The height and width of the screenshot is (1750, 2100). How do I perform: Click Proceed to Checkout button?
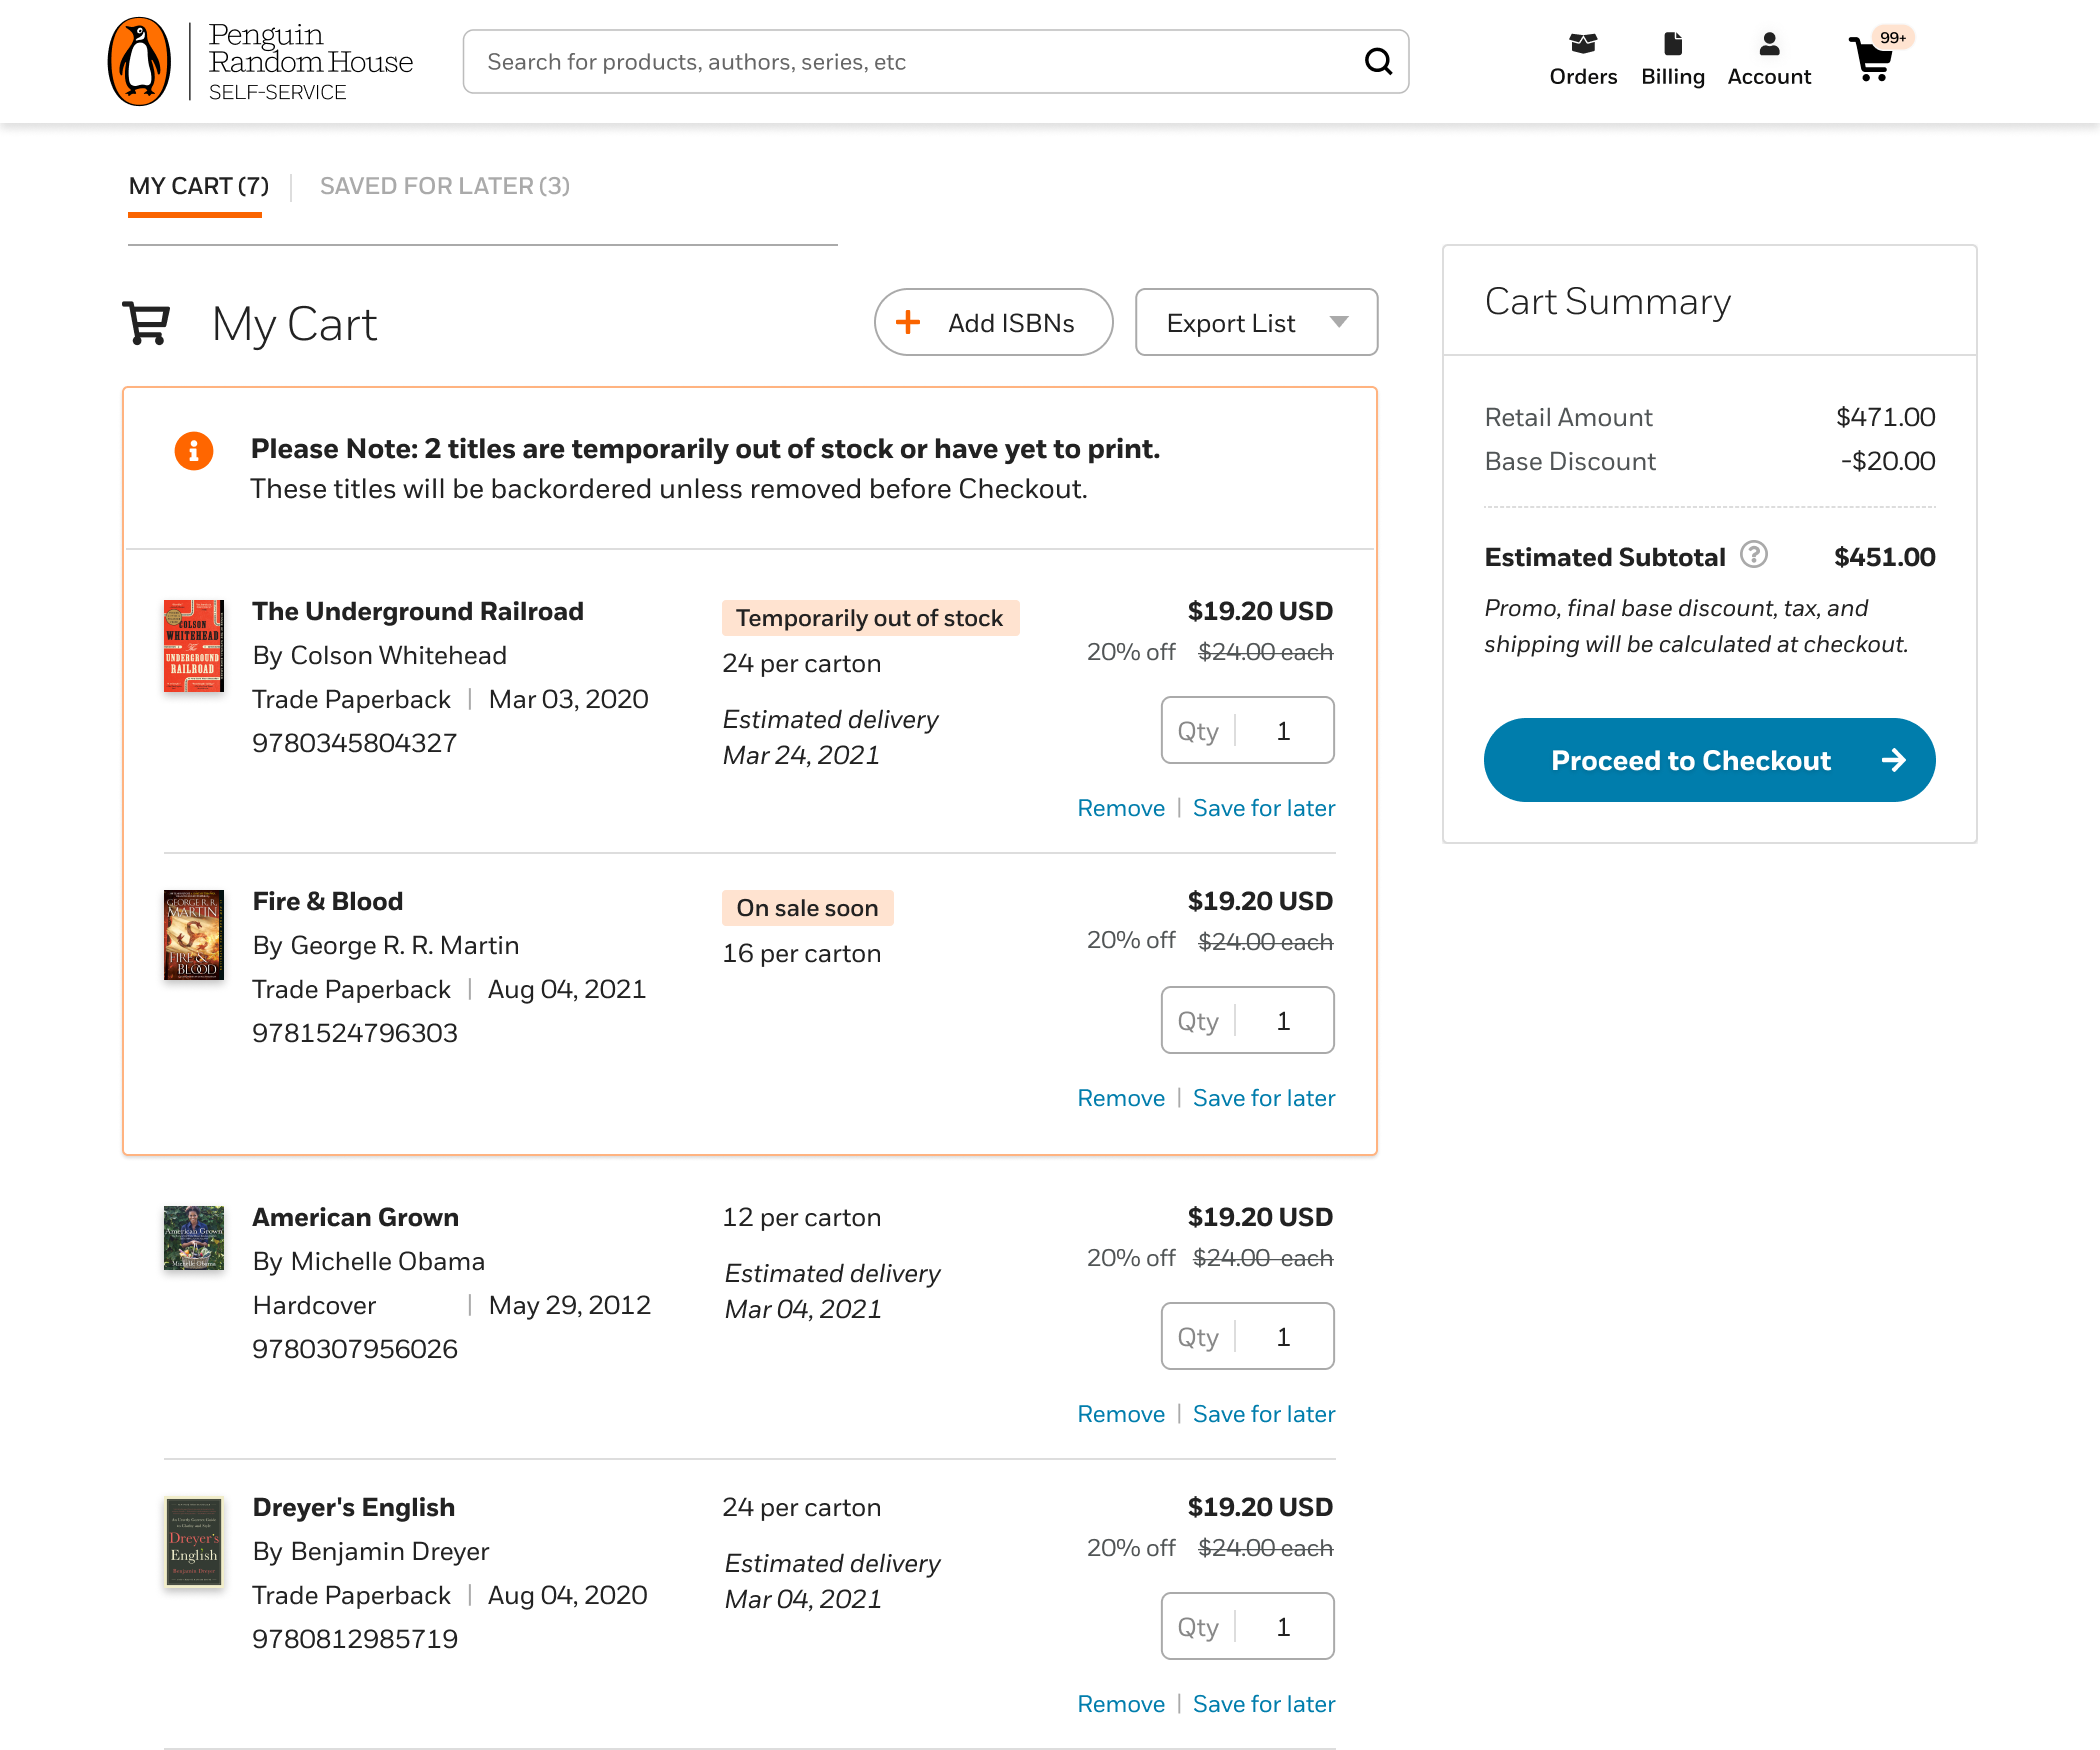[x=1709, y=760]
